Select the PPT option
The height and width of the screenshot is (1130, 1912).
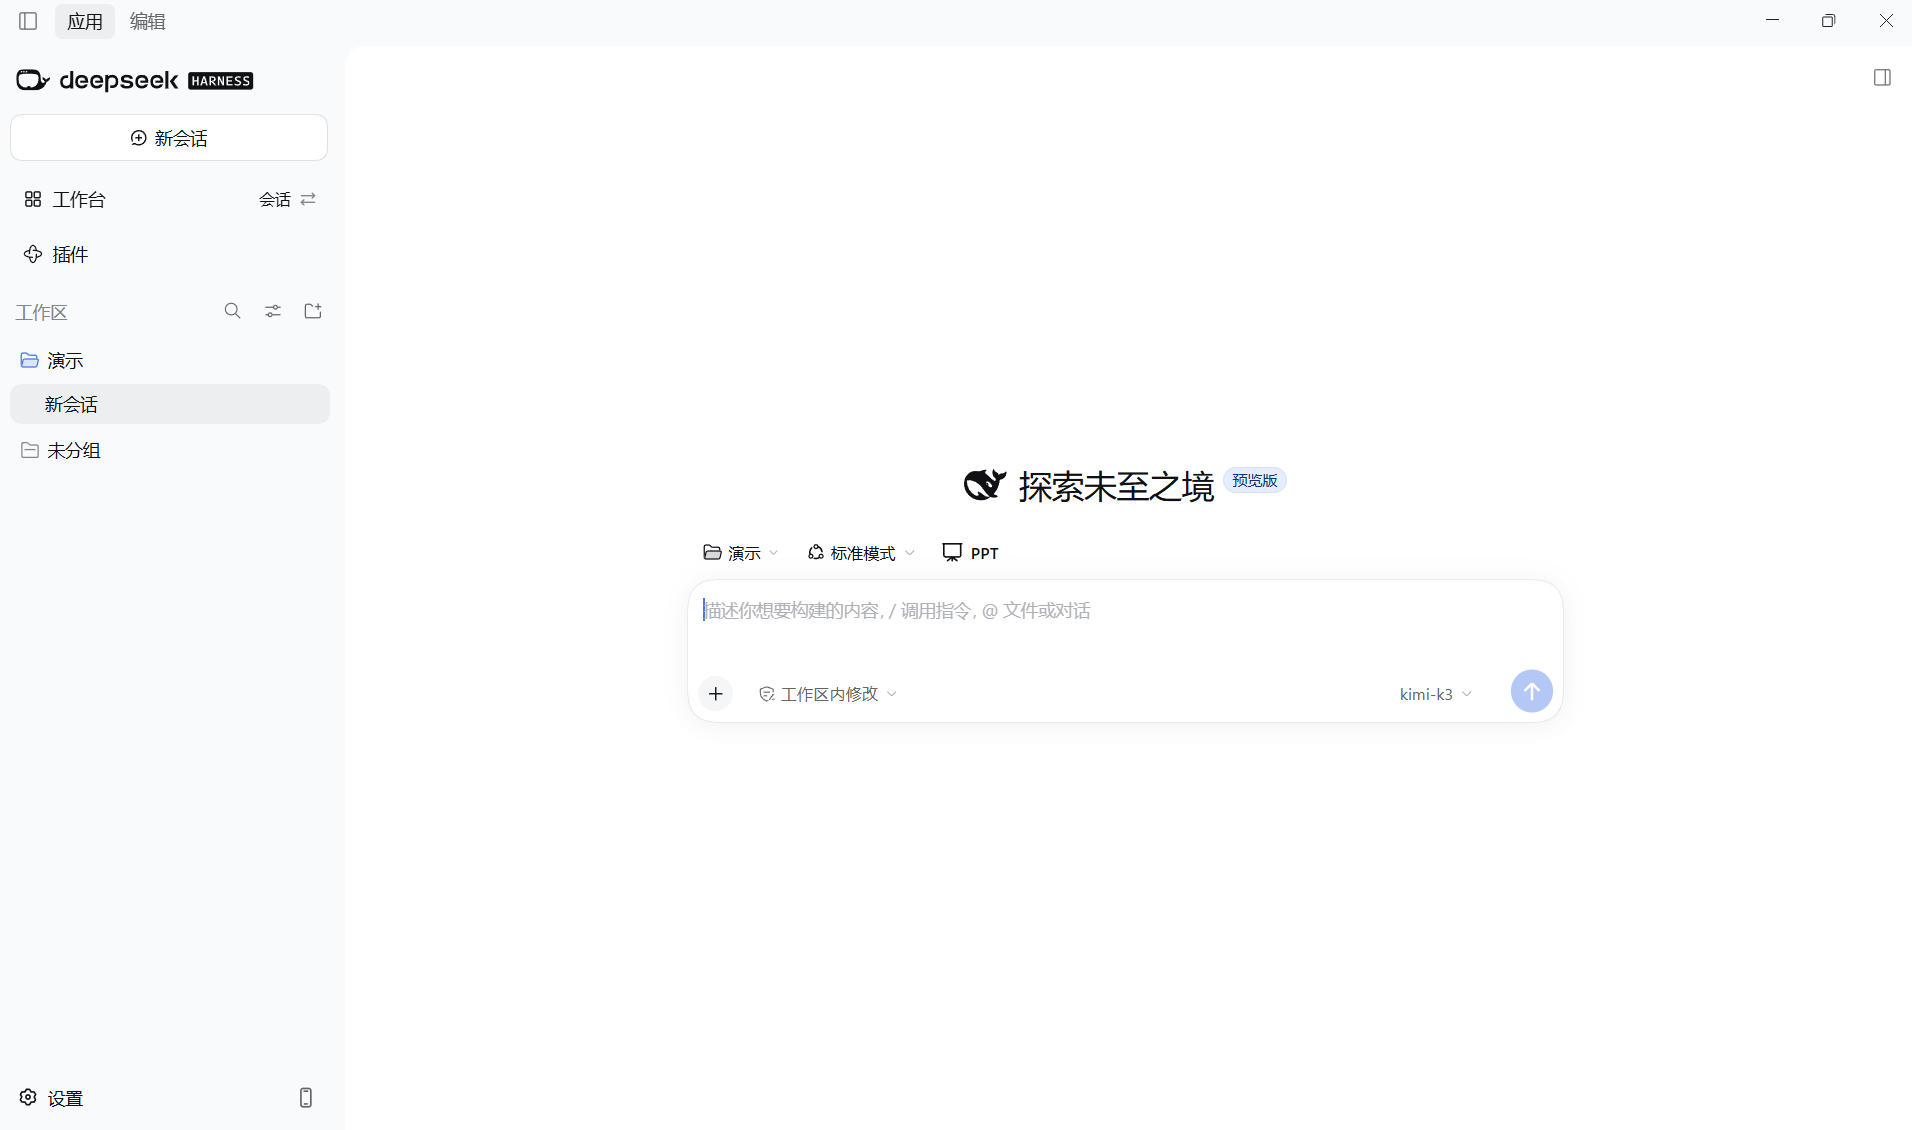(x=971, y=553)
